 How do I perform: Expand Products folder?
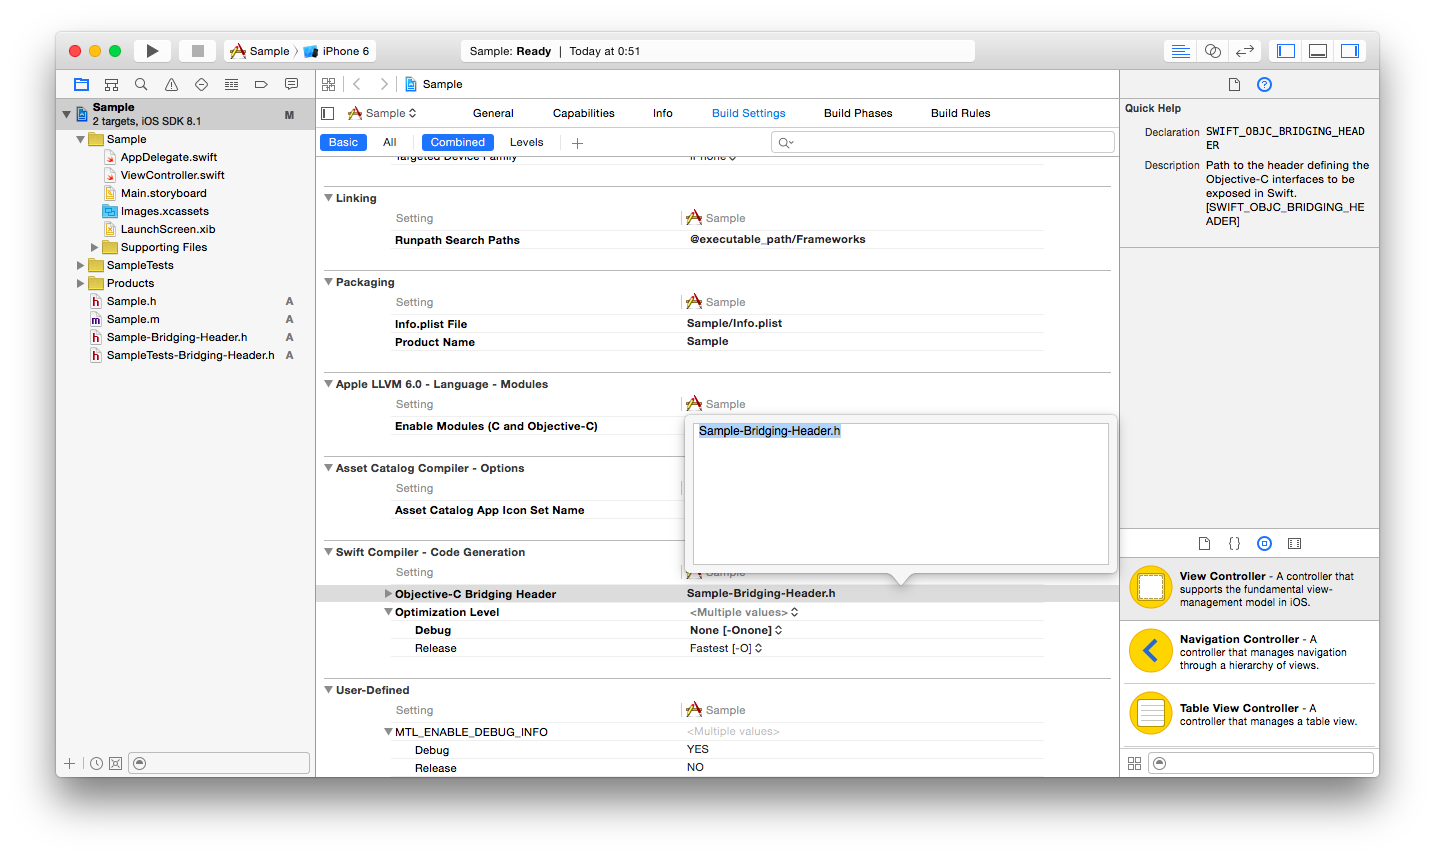click(x=81, y=284)
